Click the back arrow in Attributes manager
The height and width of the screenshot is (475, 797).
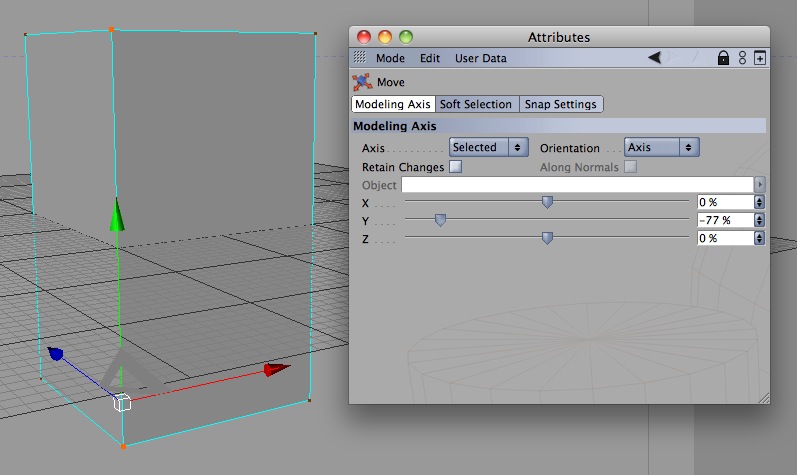[x=655, y=57]
